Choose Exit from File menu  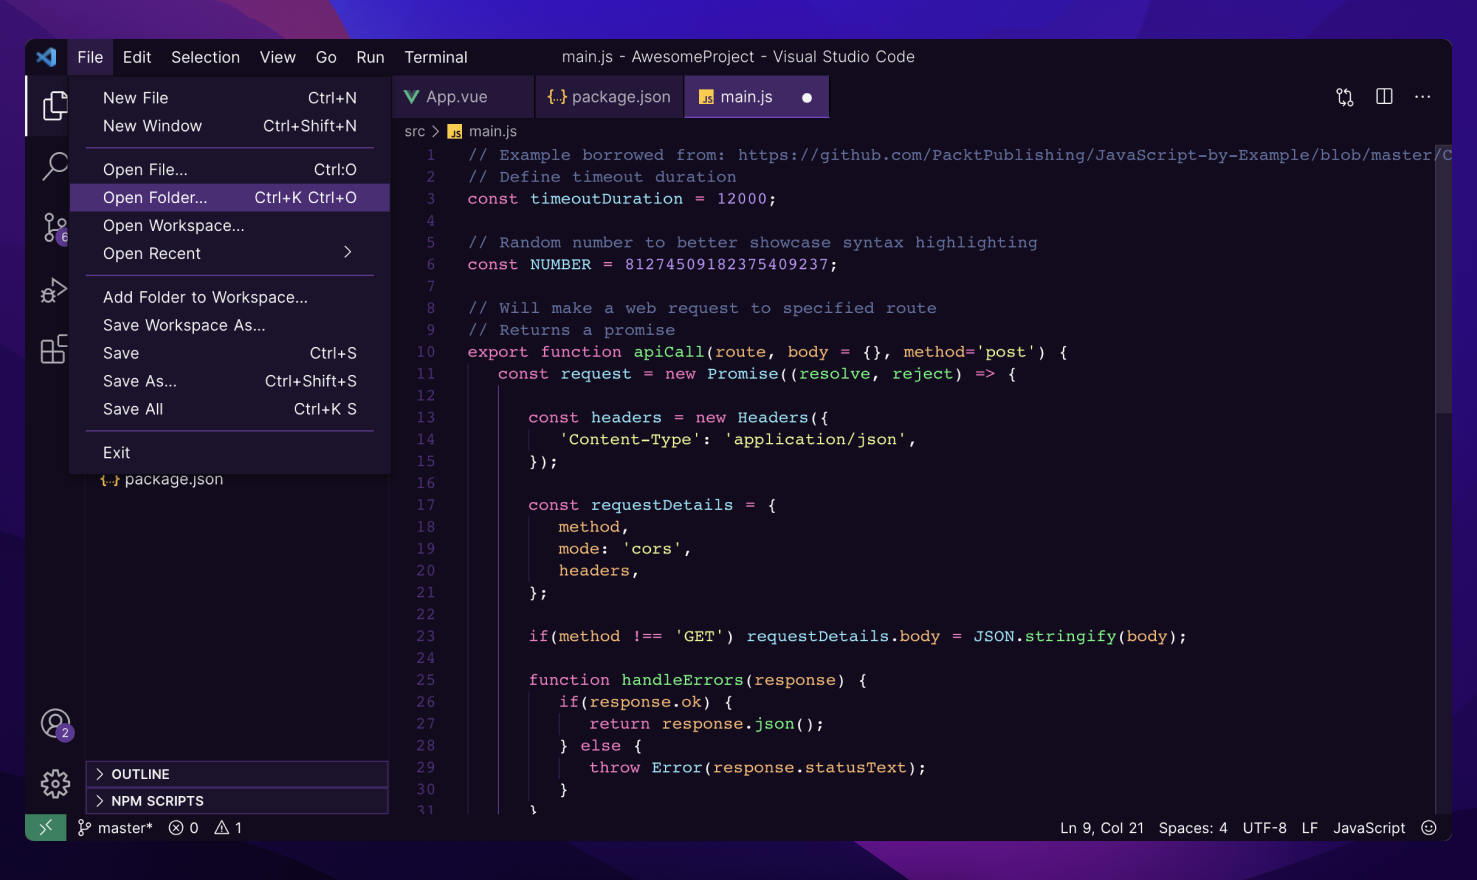click(x=230, y=453)
